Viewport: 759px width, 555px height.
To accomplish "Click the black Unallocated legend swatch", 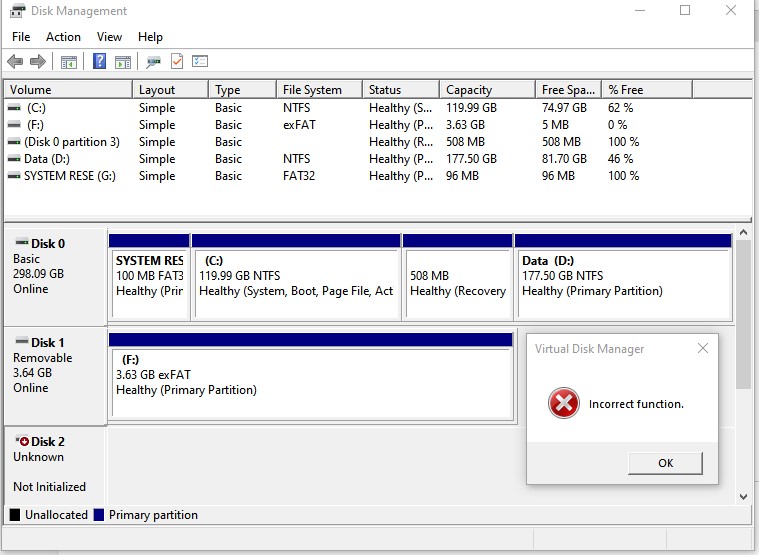I will 15,515.
